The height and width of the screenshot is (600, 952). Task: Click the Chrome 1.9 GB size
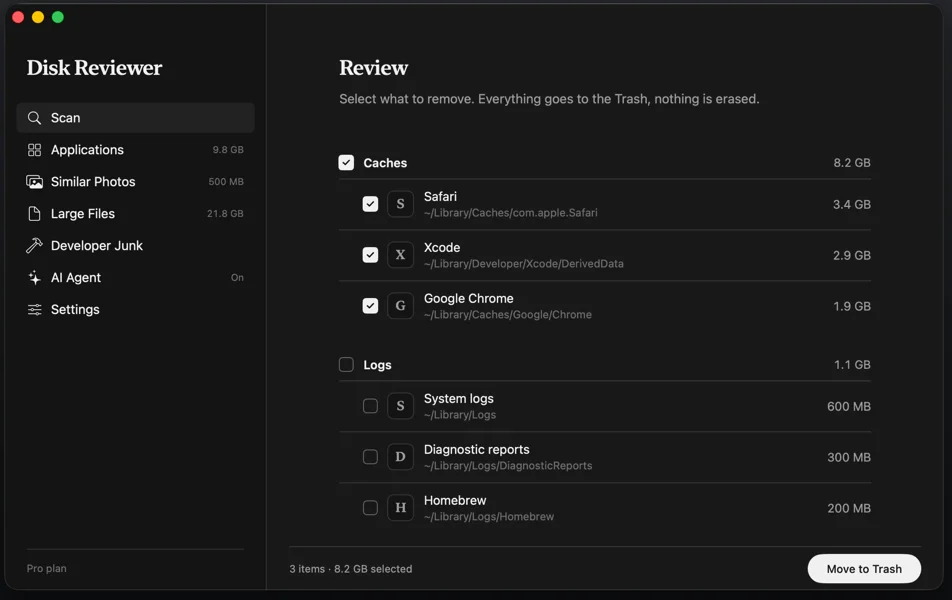(x=852, y=307)
